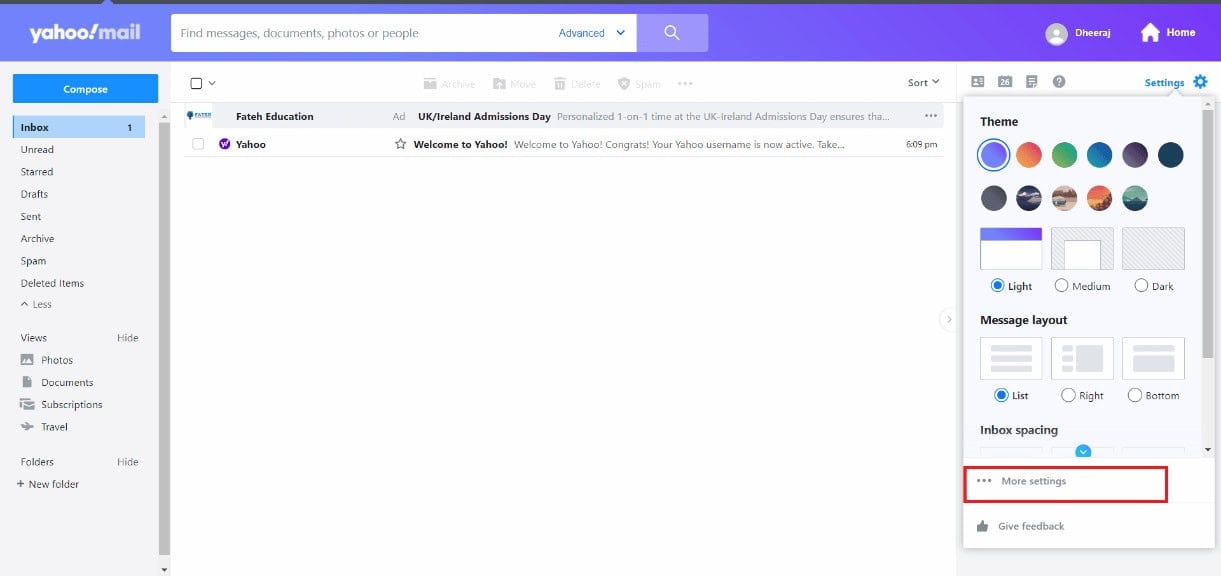This screenshot has width=1221, height=576.
Task: Go to Yahoo Home icon
Action: click(1150, 33)
